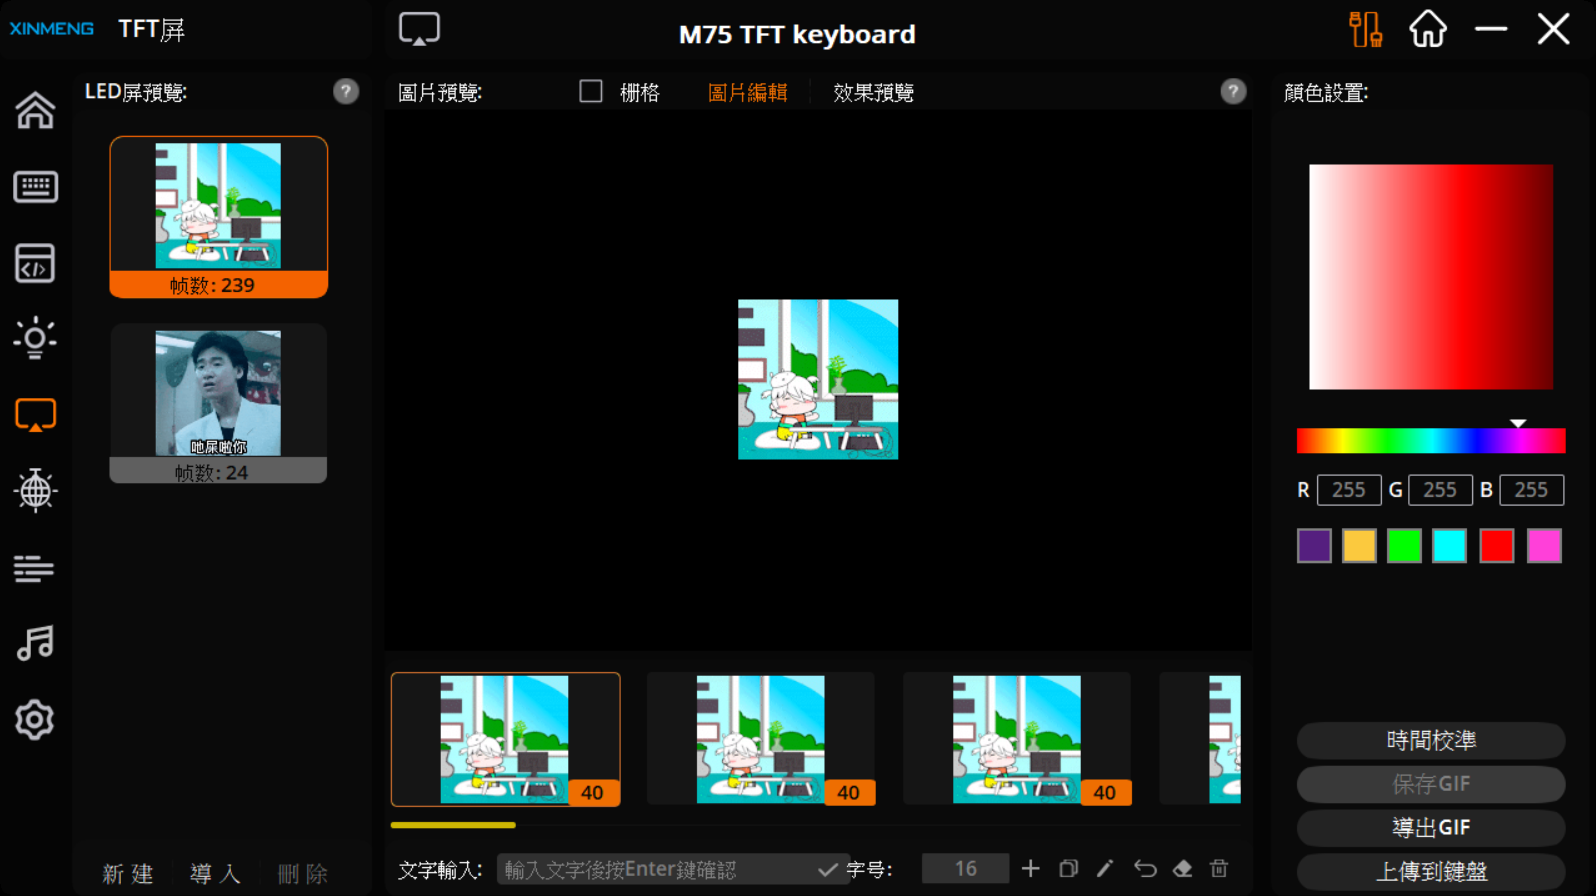The height and width of the screenshot is (896, 1596).
Task: Click the 字号 font size field
Action: point(965,869)
